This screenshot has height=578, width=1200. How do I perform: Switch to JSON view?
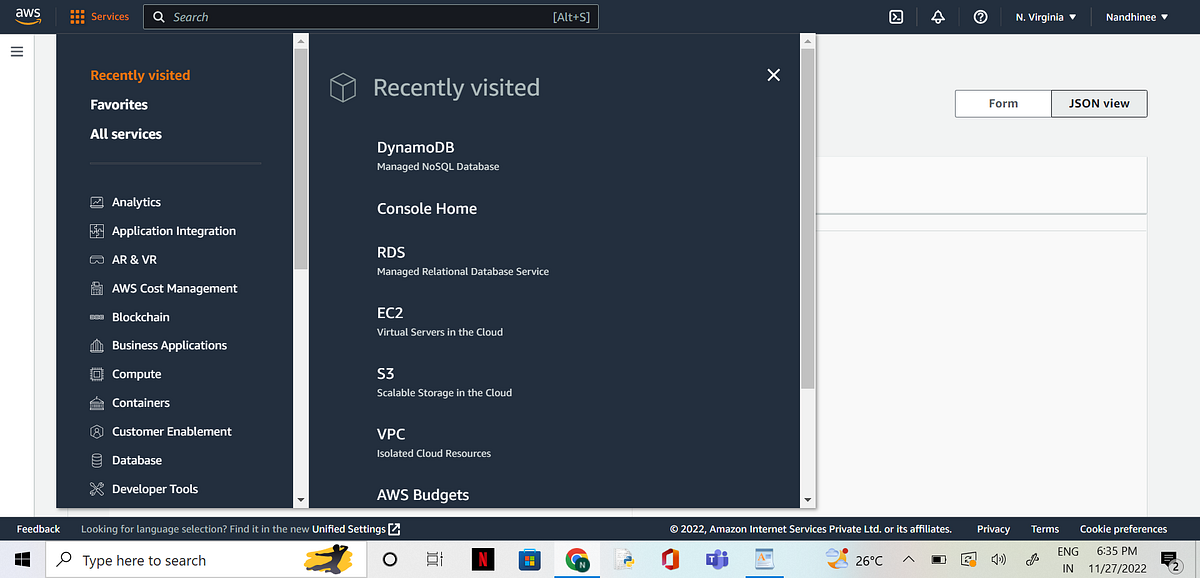pos(1098,103)
